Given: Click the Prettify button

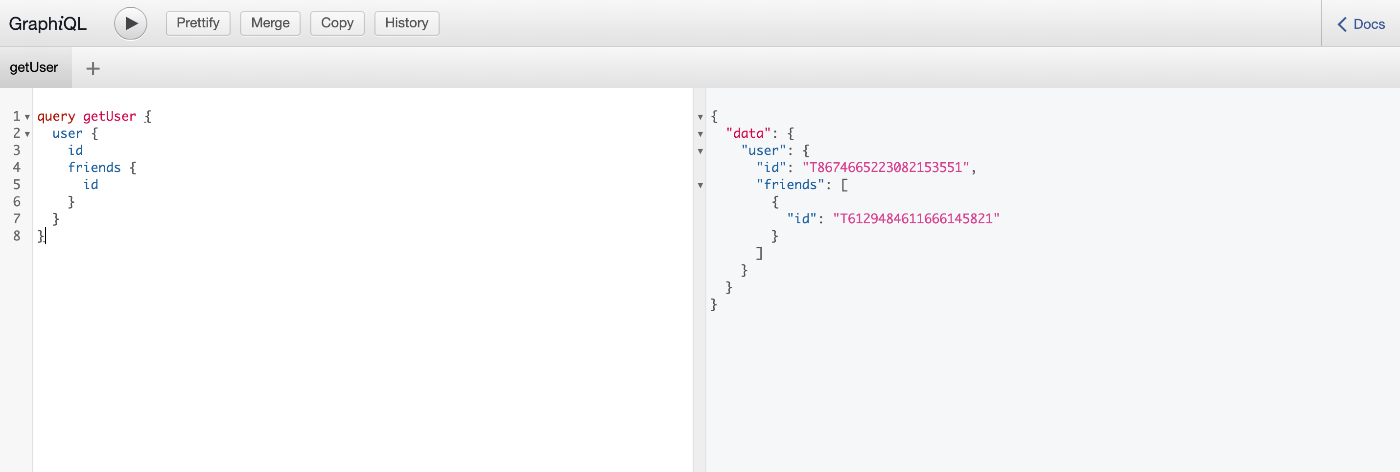Looking at the screenshot, I should point(198,23).
